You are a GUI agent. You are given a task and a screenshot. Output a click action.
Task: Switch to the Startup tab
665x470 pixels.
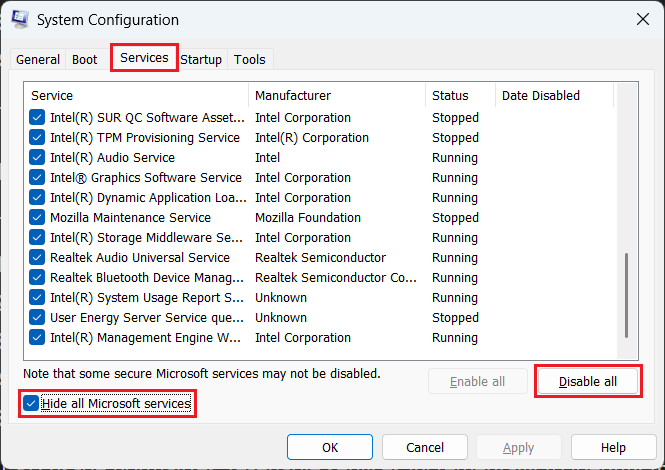(201, 60)
